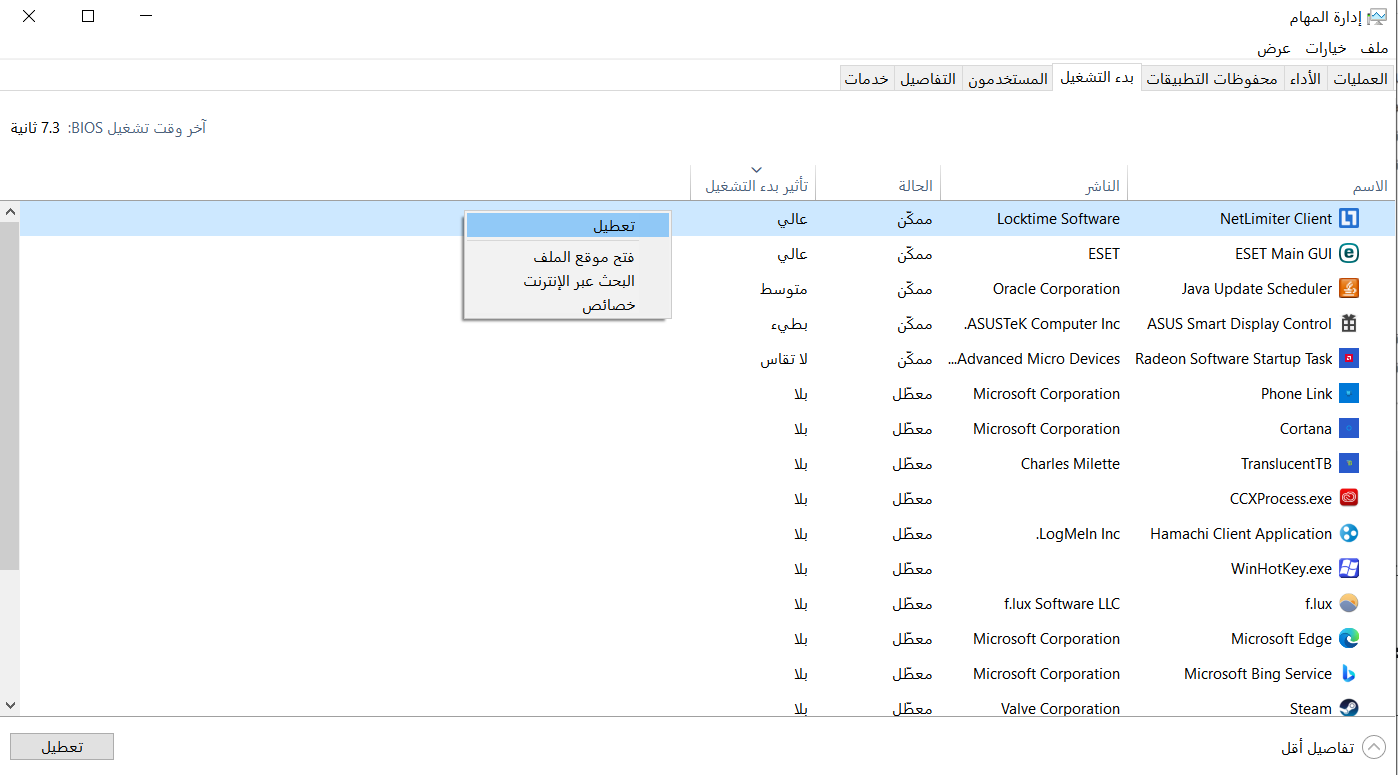Viewport: 1398px width, 775px height.
Task: Click the 'متوسط' impact cell for Java
Action: [784, 289]
